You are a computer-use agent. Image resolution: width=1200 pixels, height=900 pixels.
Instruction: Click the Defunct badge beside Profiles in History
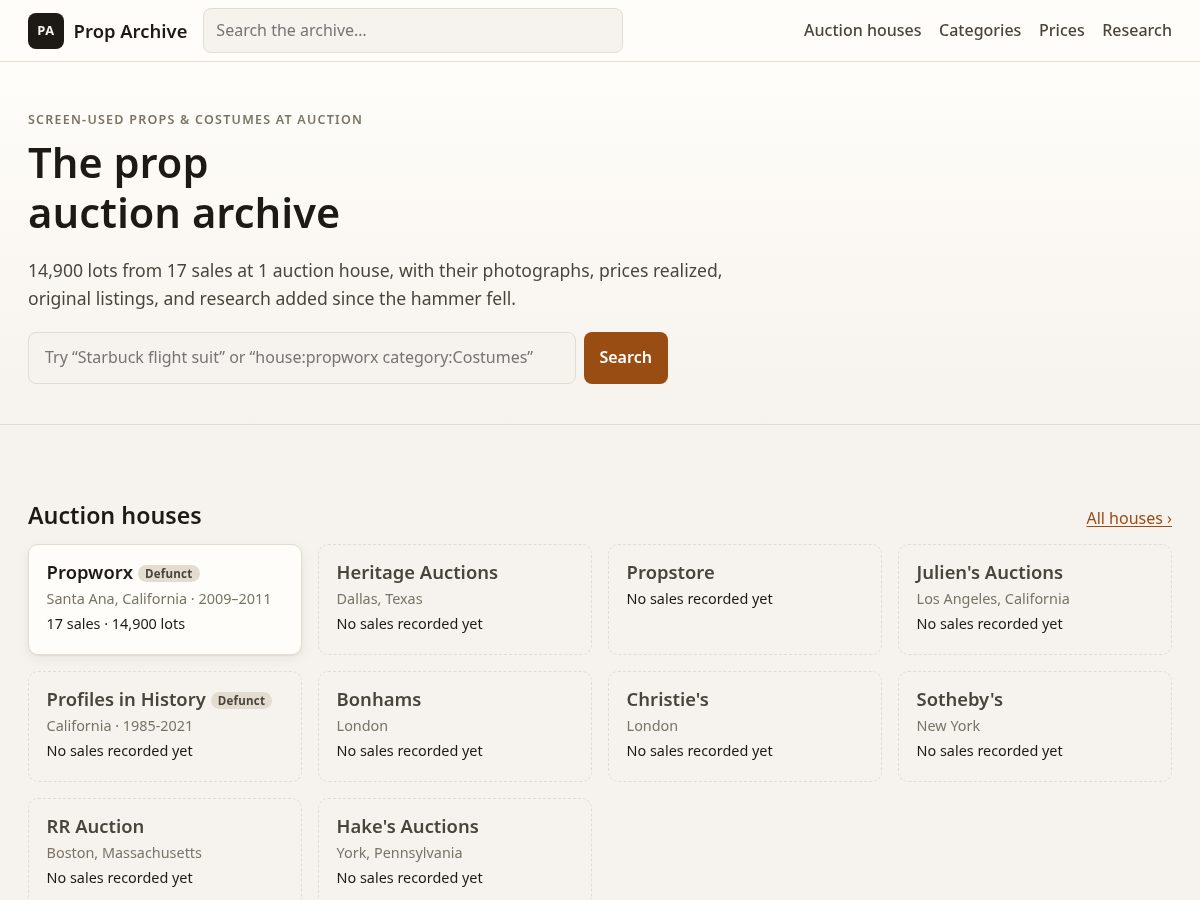pos(242,701)
